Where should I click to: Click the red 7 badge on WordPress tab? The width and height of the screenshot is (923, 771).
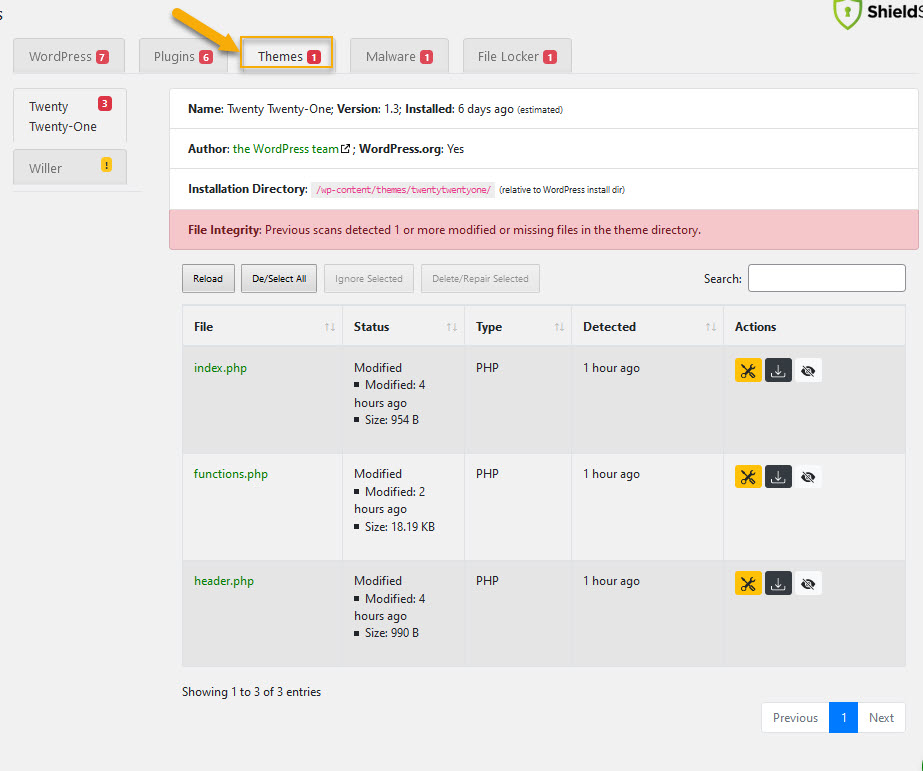[102, 57]
